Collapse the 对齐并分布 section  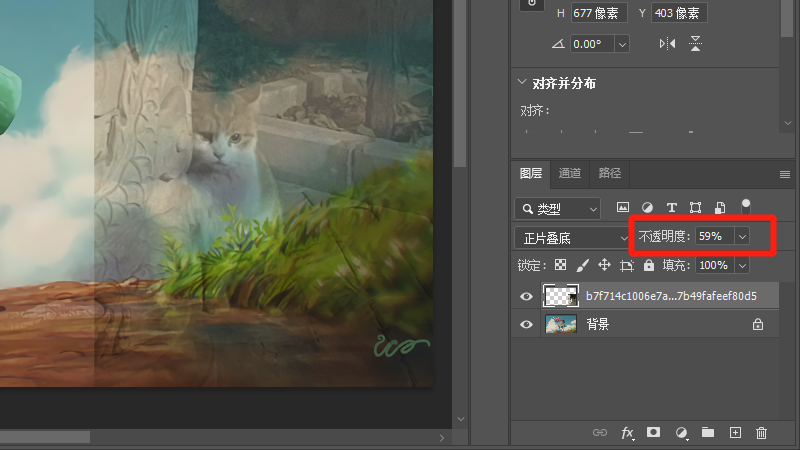(x=521, y=83)
